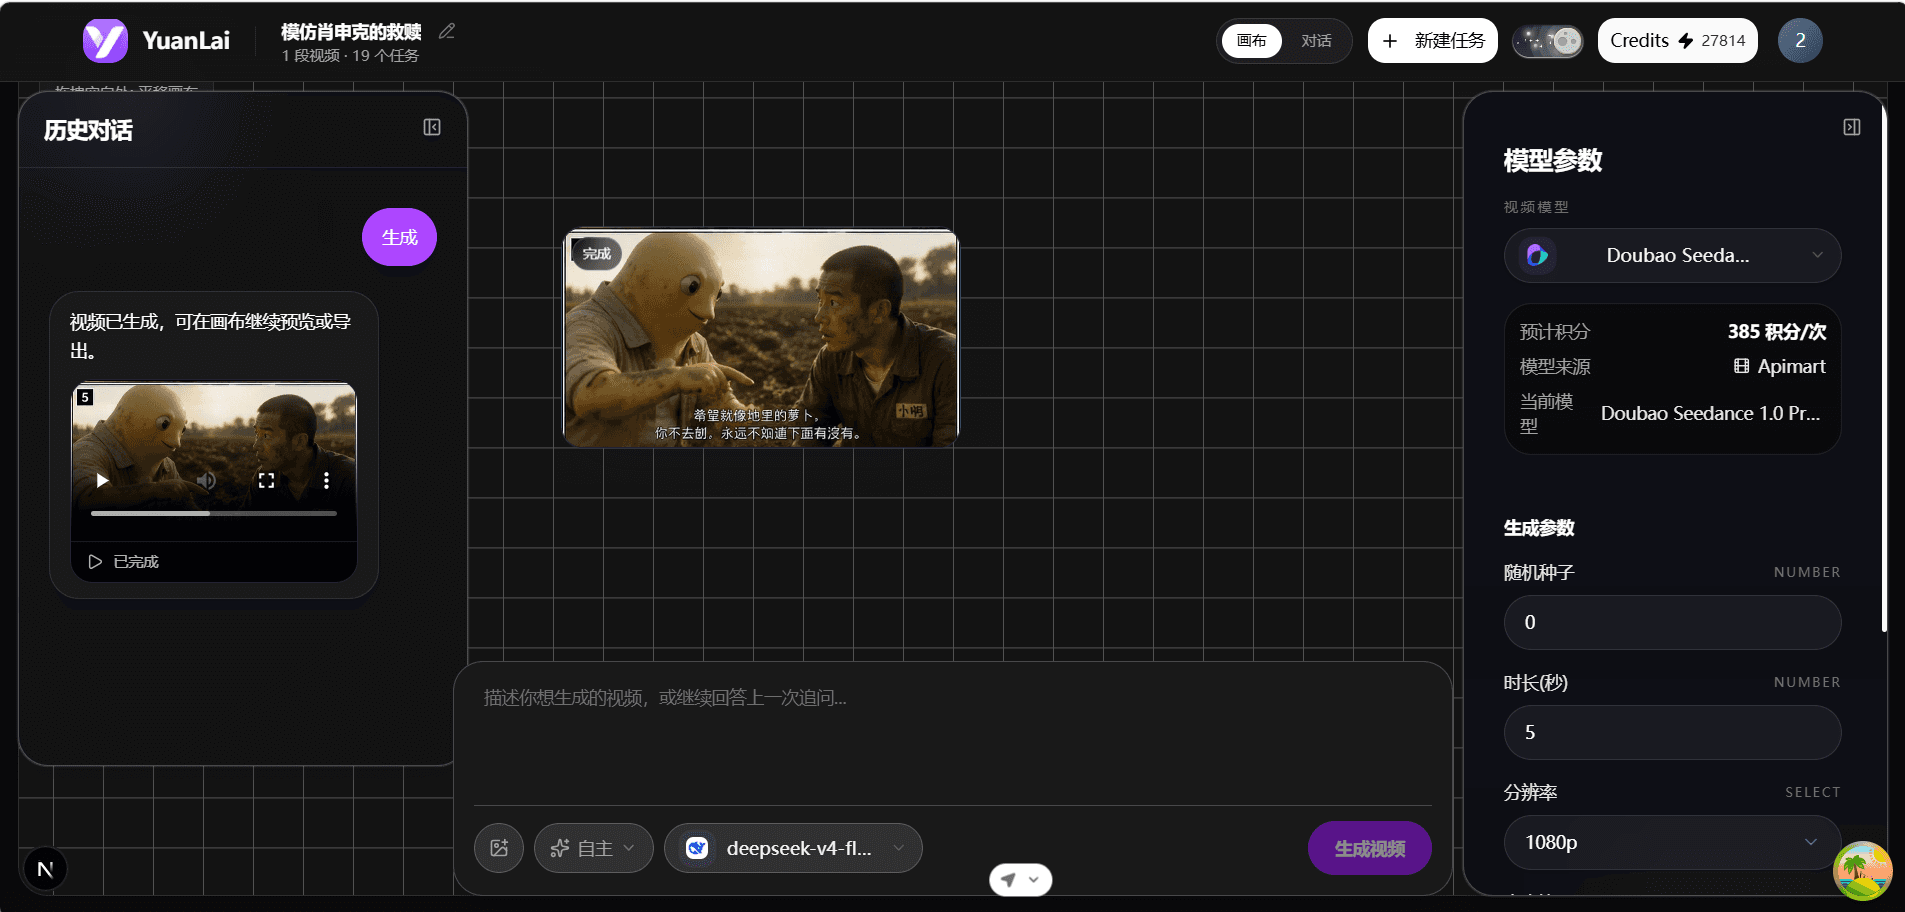This screenshot has height=912, width=1905.
Task: Open chat video more options menu
Action: coord(326,480)
